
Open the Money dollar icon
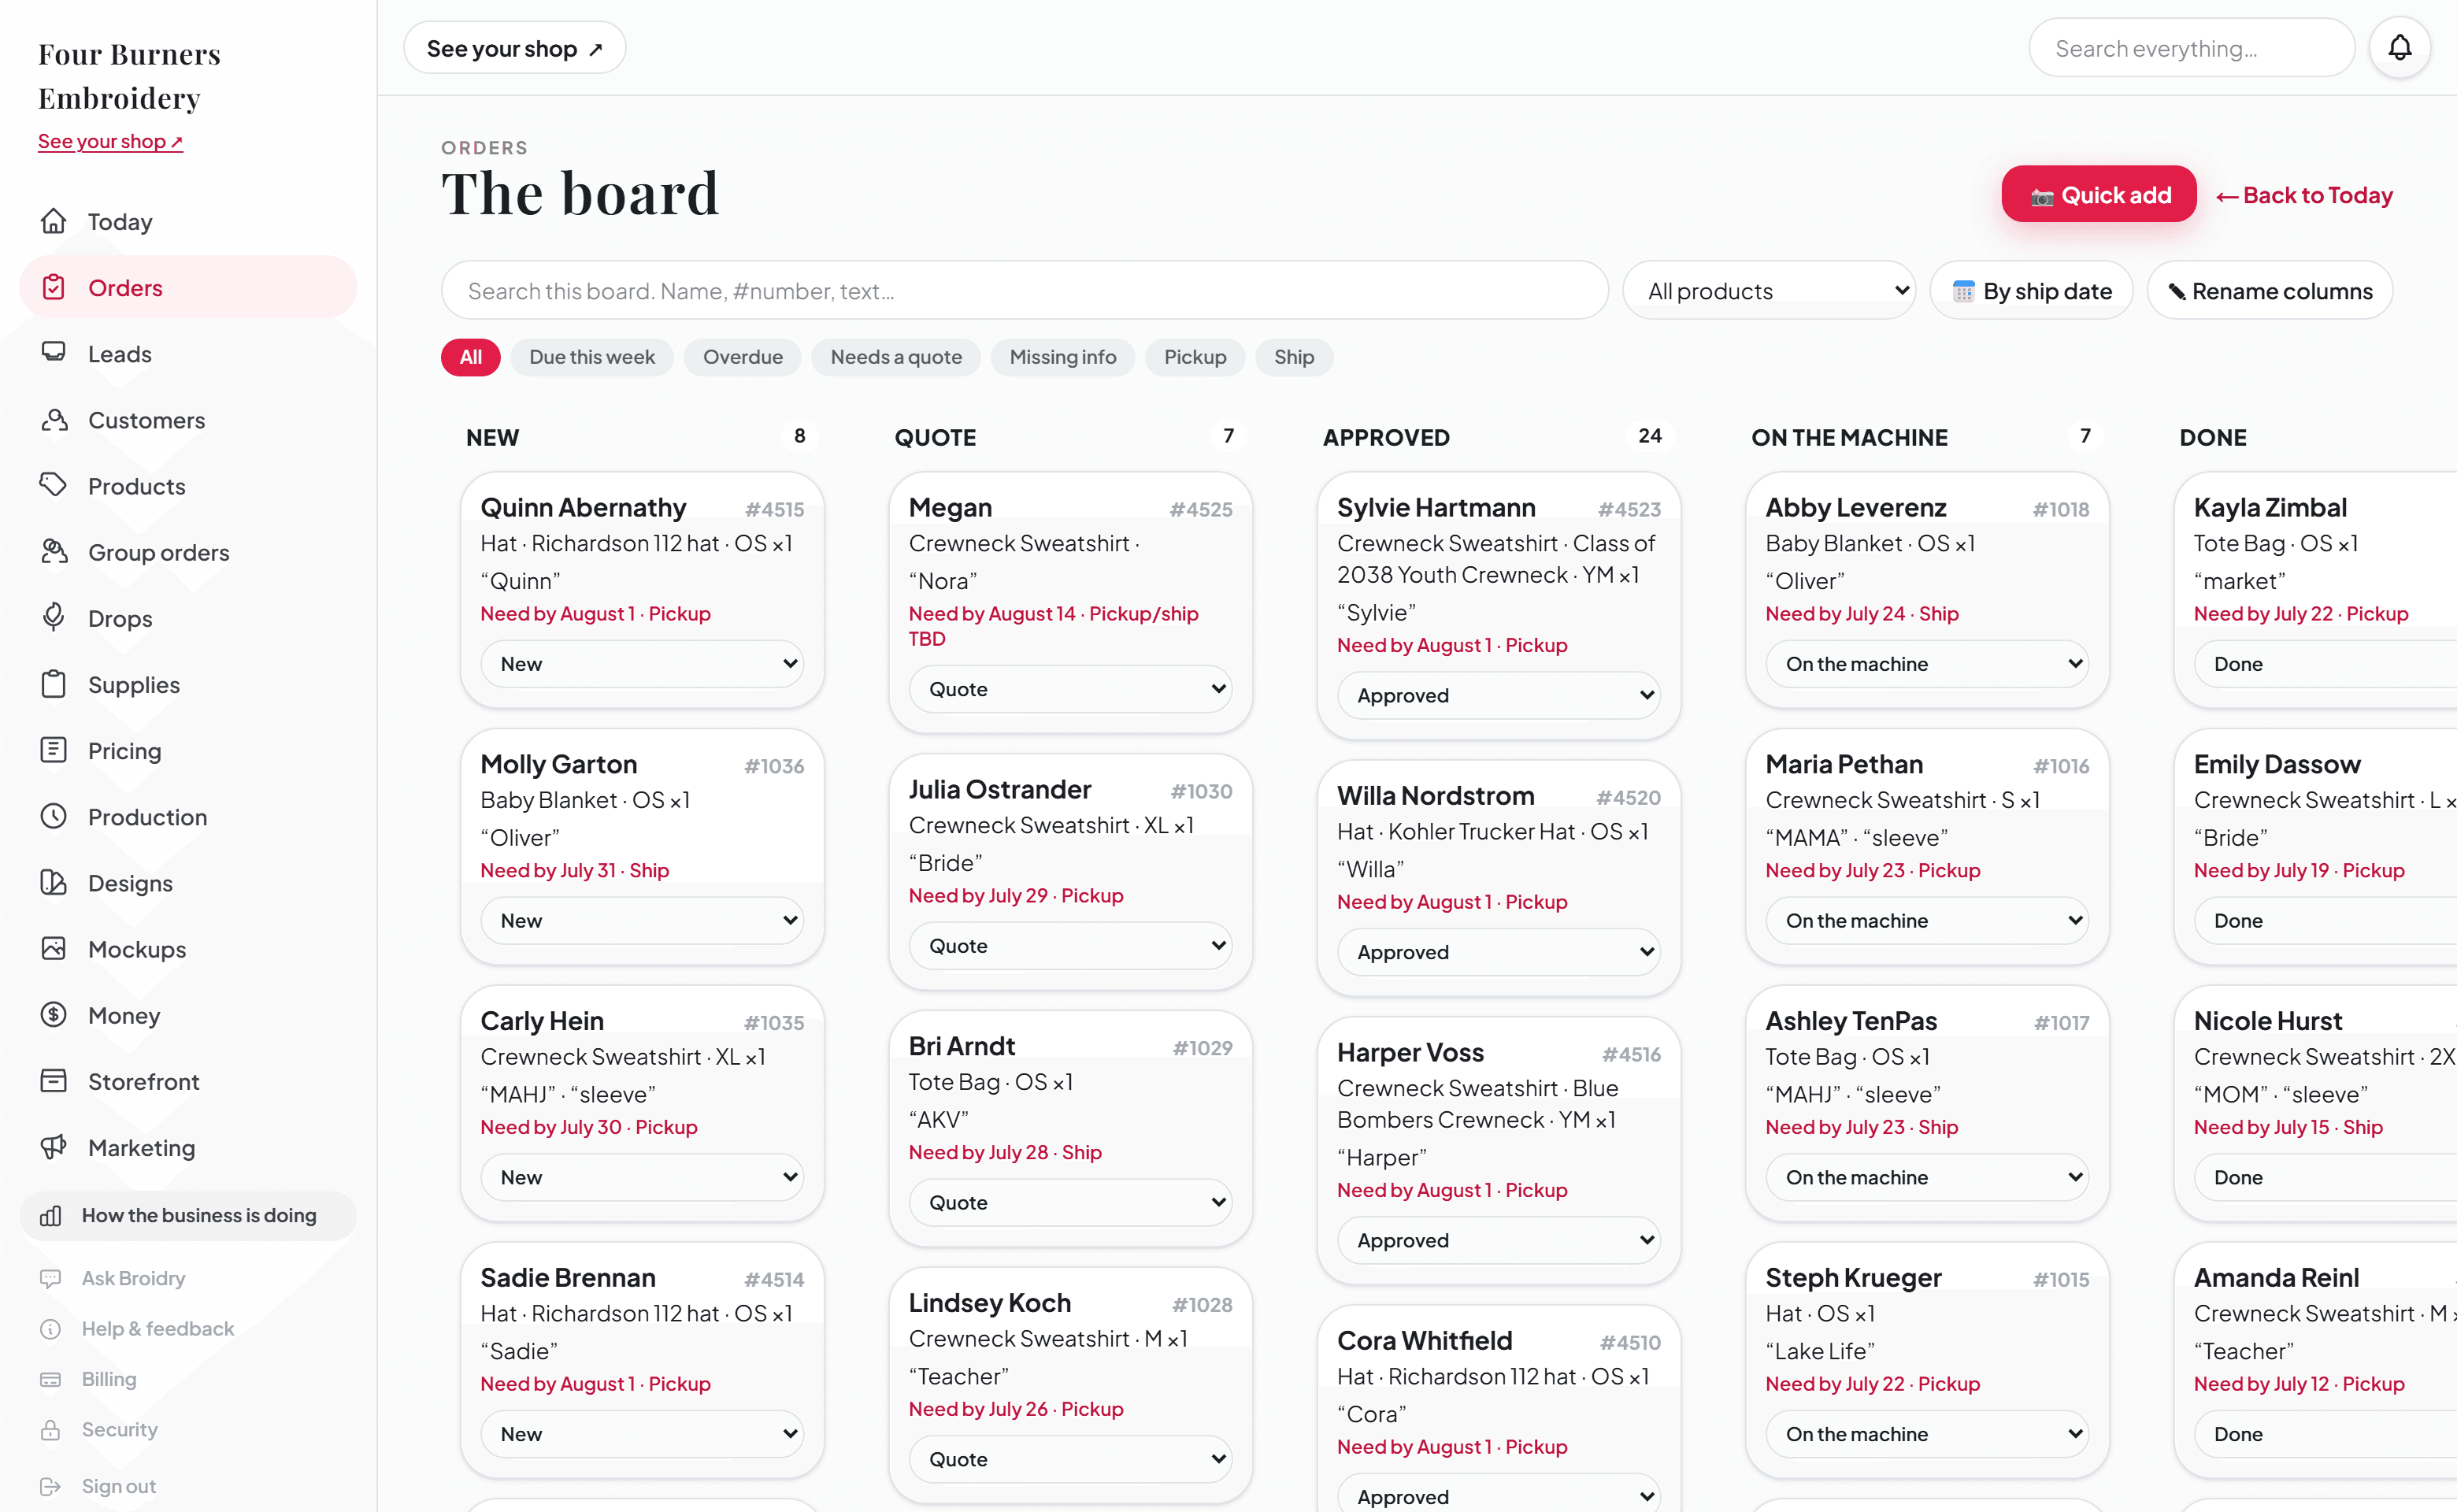pos(54,1015)
